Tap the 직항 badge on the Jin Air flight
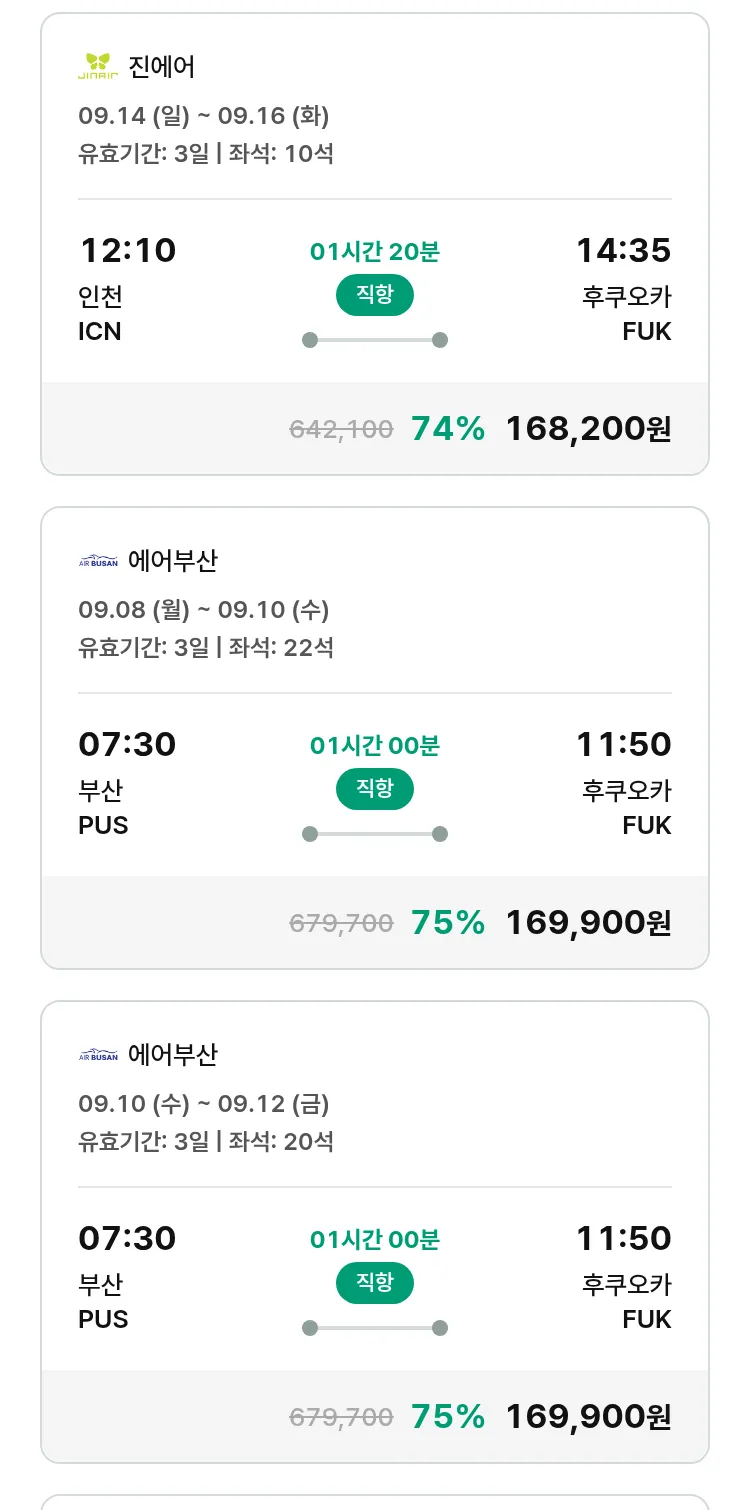The image size is (750, 1510). (374, 296)
